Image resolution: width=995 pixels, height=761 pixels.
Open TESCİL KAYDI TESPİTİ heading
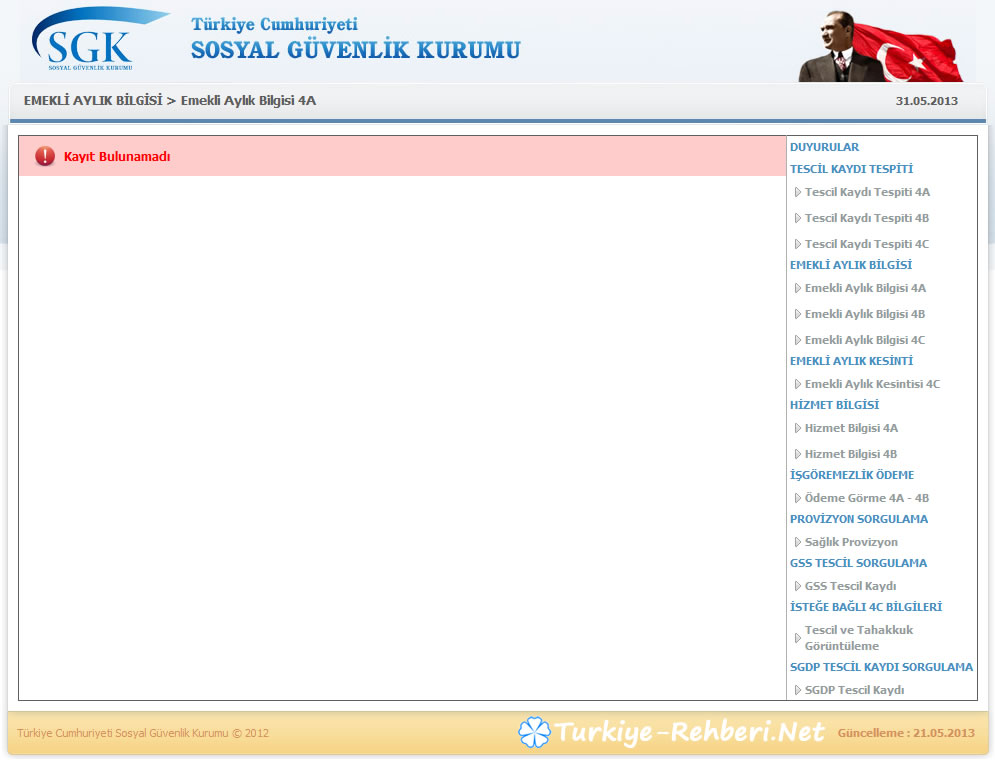(851, 169)
